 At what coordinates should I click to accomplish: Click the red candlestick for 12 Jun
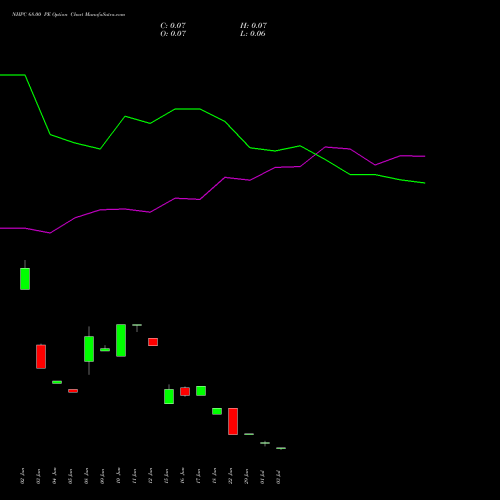coord(153,342)
